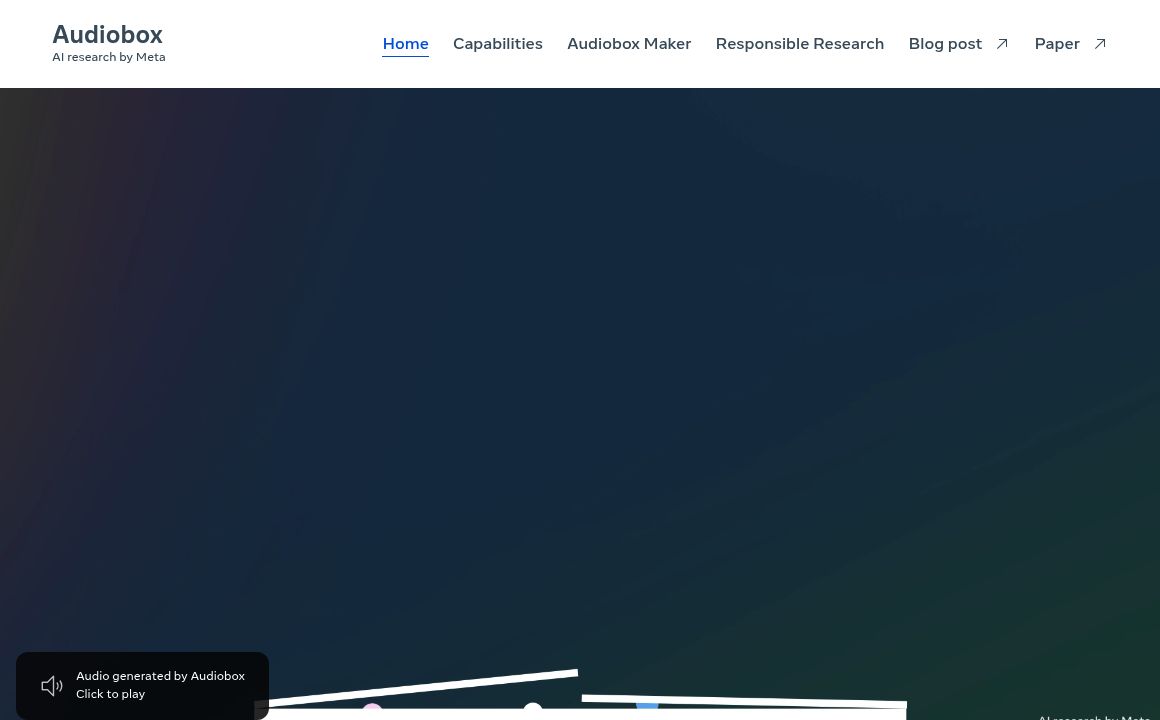
Task: Select the Home navigation item
Action: [x=405, y=44]
